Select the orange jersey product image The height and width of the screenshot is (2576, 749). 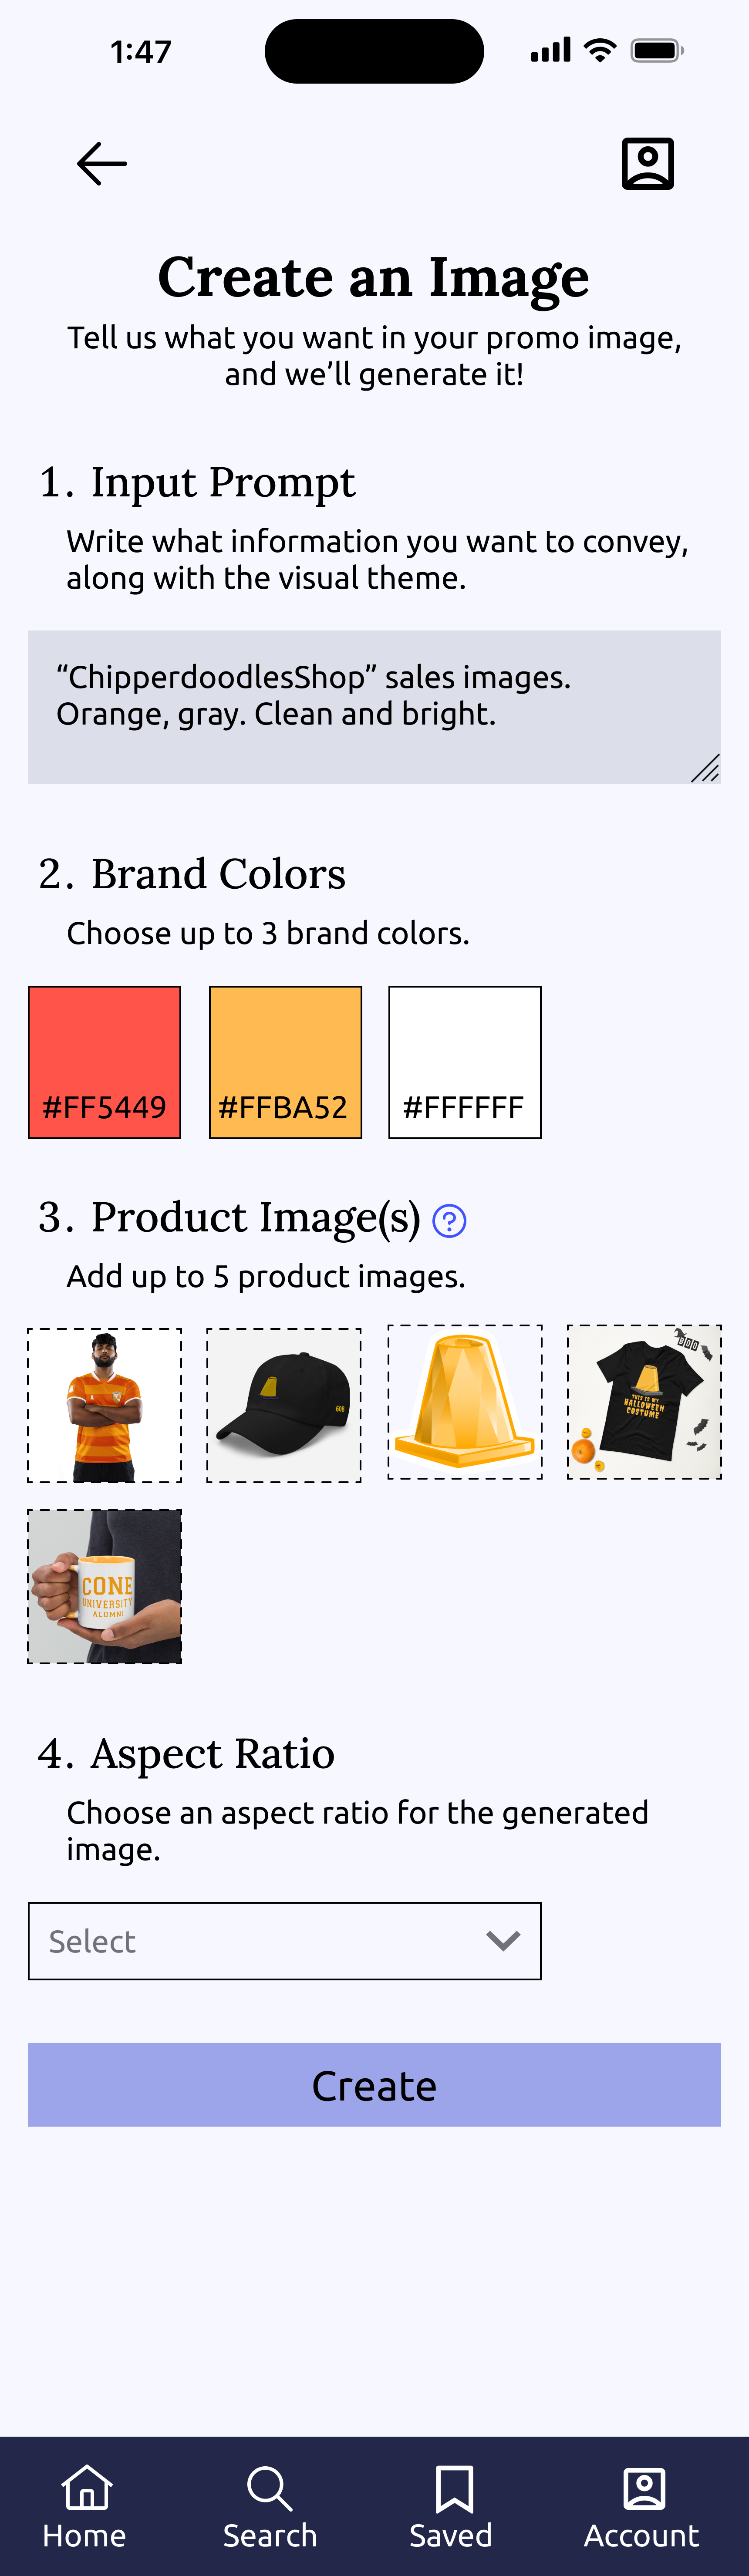click(104, 1405)
